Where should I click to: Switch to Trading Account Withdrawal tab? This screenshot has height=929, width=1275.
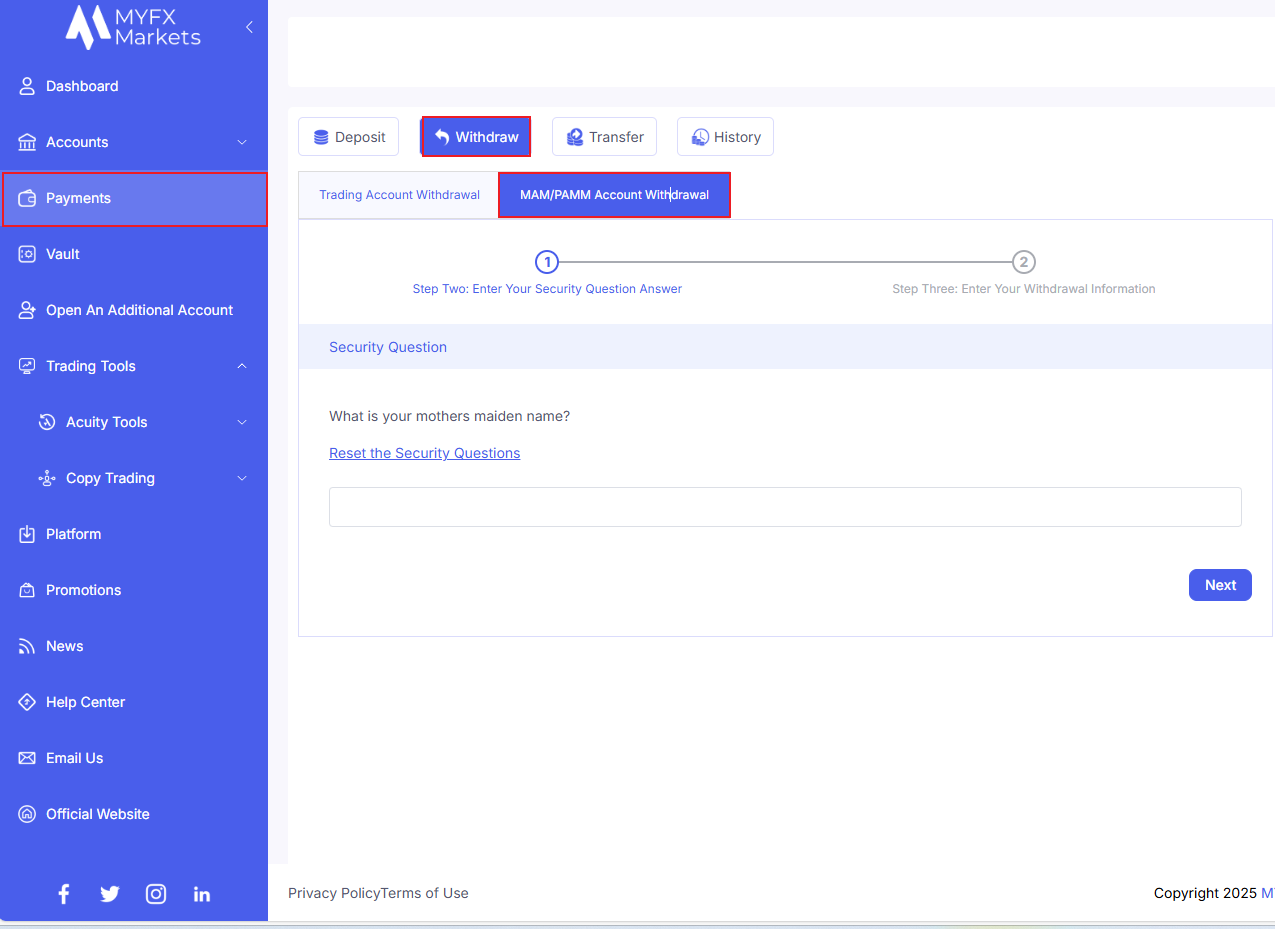[399, 195]
